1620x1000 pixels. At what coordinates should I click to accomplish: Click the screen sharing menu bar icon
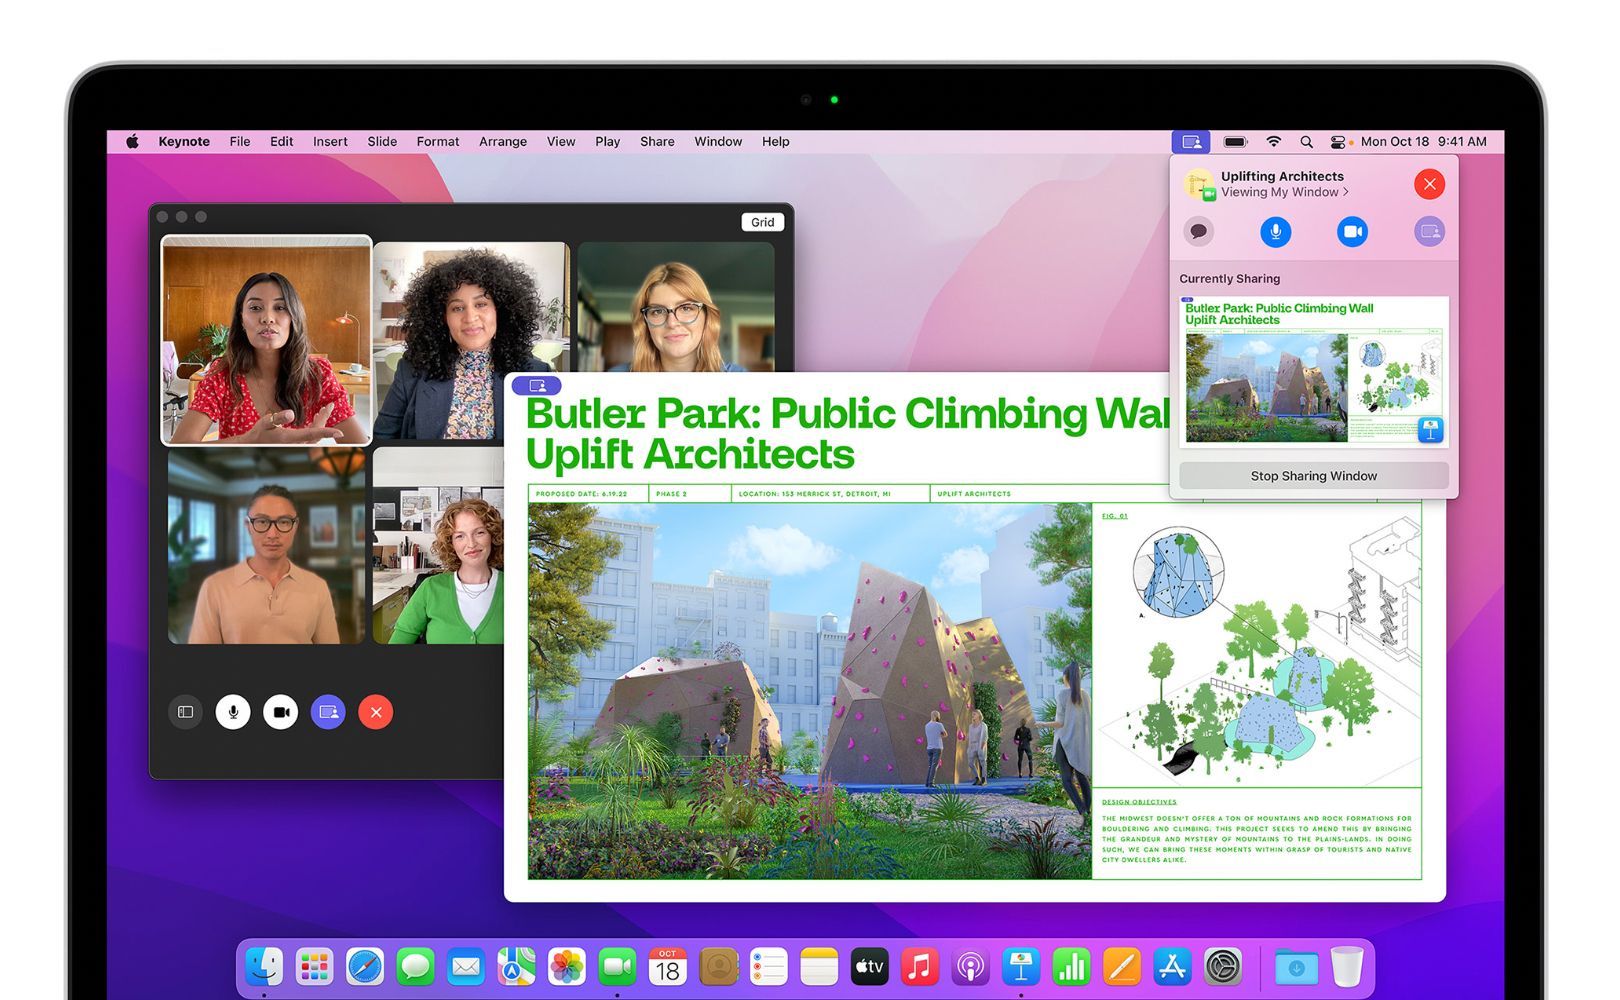1191,142
